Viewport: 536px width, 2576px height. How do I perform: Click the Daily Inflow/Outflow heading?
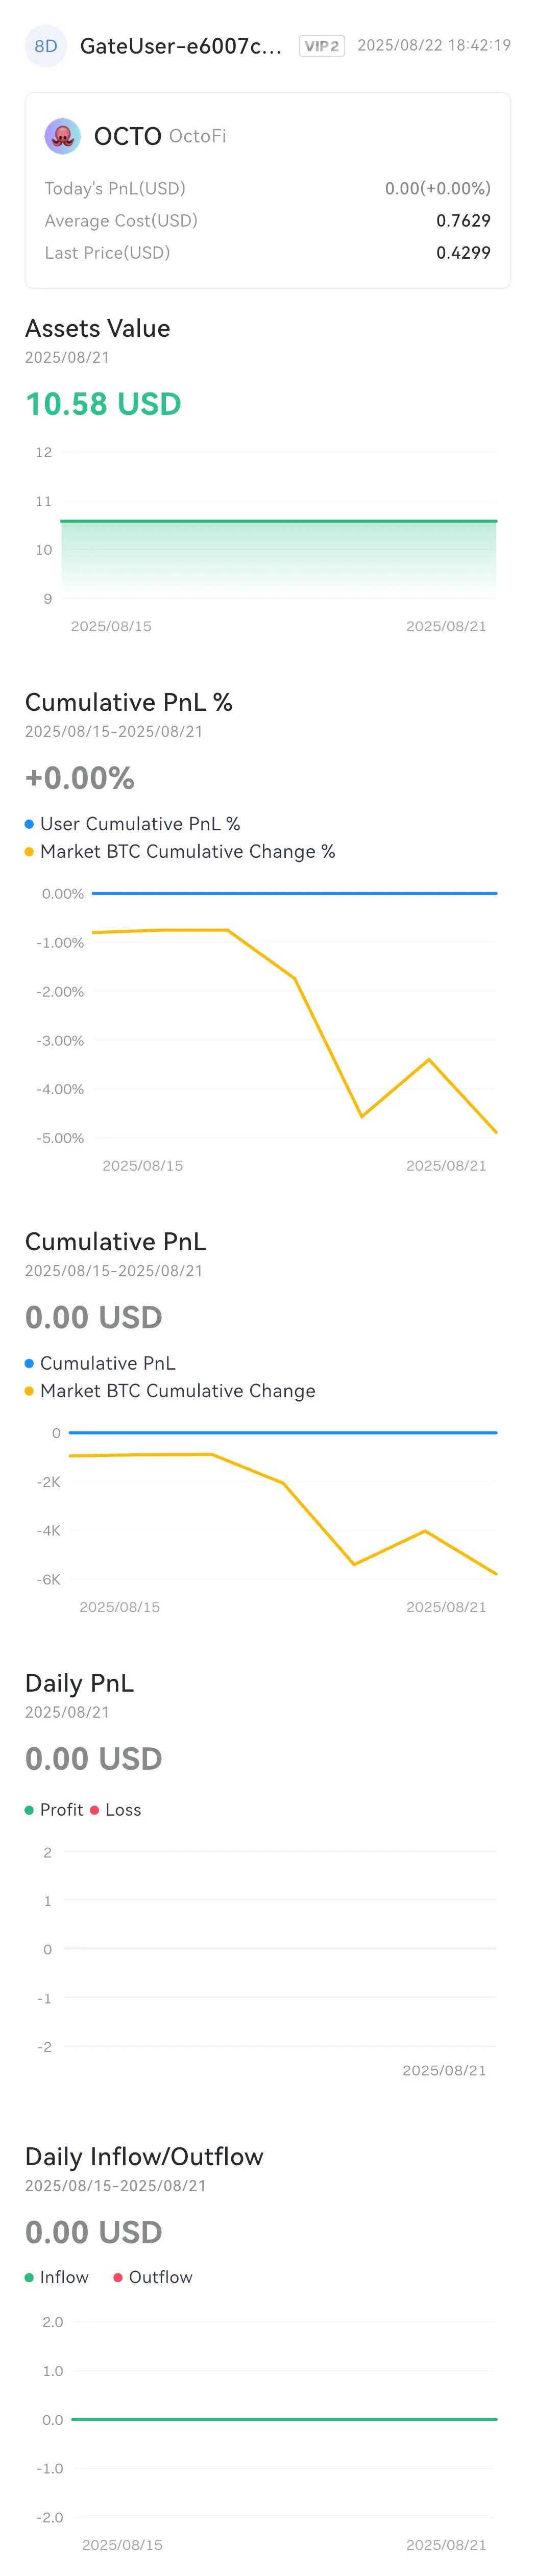[144, 2157]
